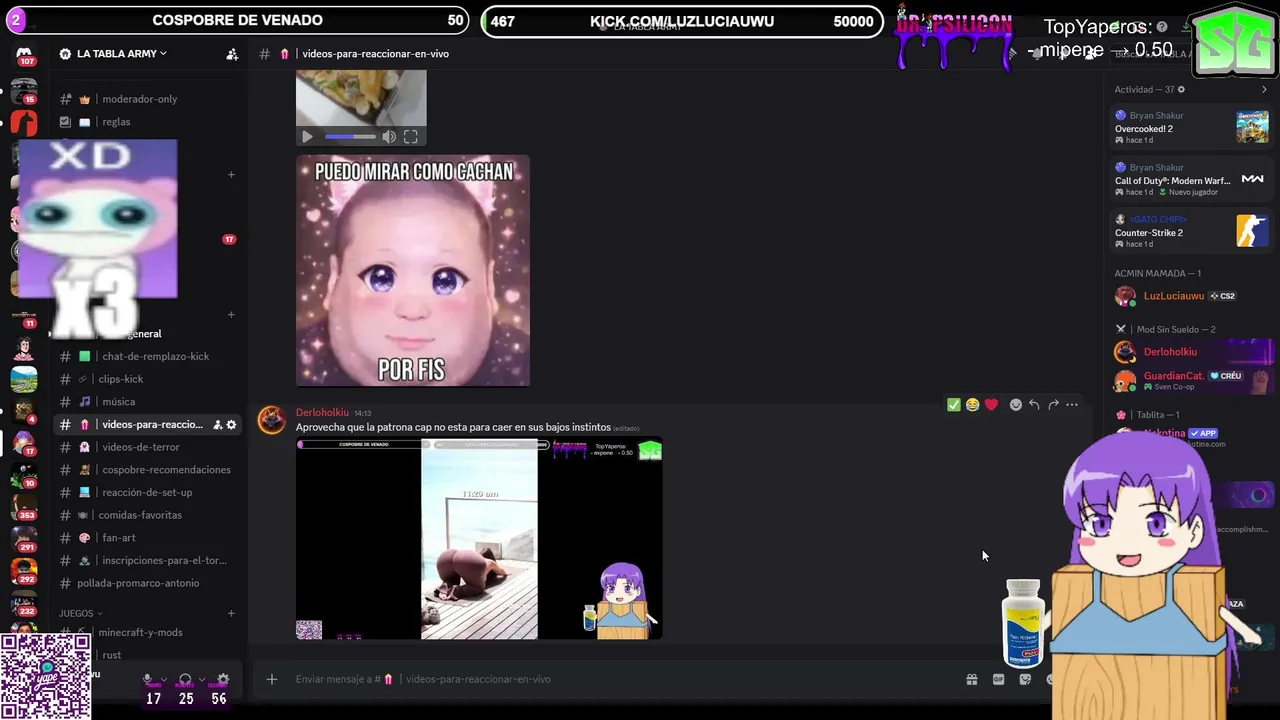This screenshot has height=720, width=1280.
Task: Enter fullscreen on the top video
Action: click(410, 137)
